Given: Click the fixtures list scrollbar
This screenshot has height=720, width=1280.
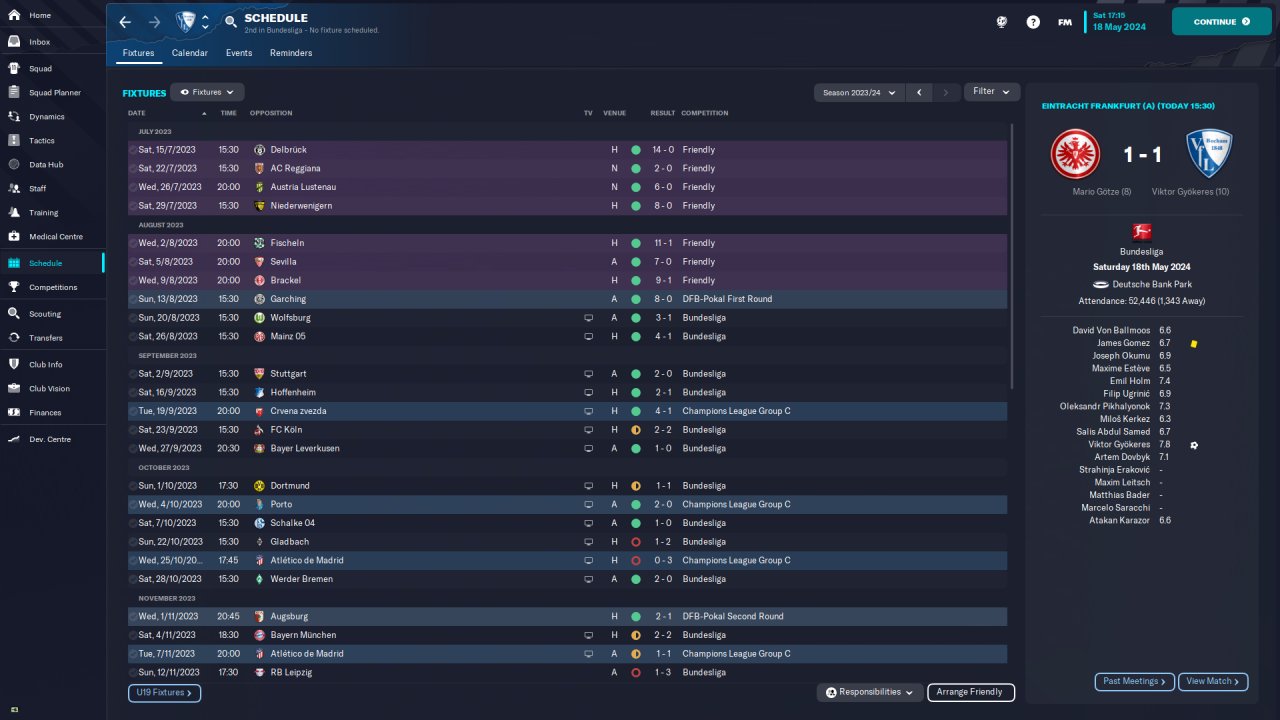Looking at the screenshot, I should pyautogui.click(x=1012, y=256).
